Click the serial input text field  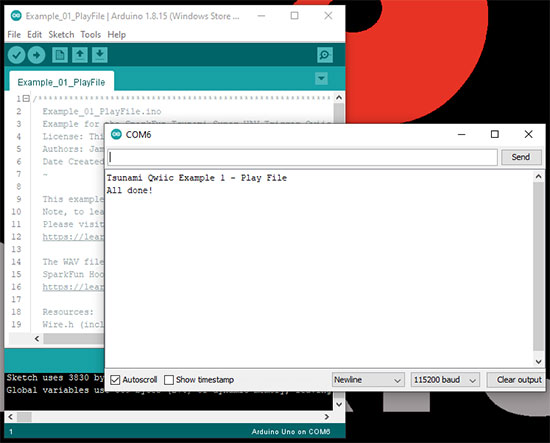302,157
